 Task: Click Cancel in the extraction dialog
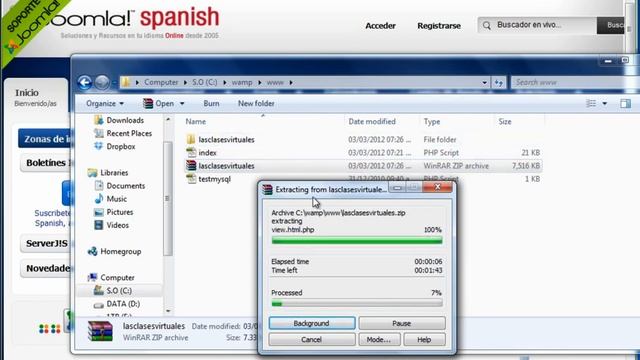[312, 340]
